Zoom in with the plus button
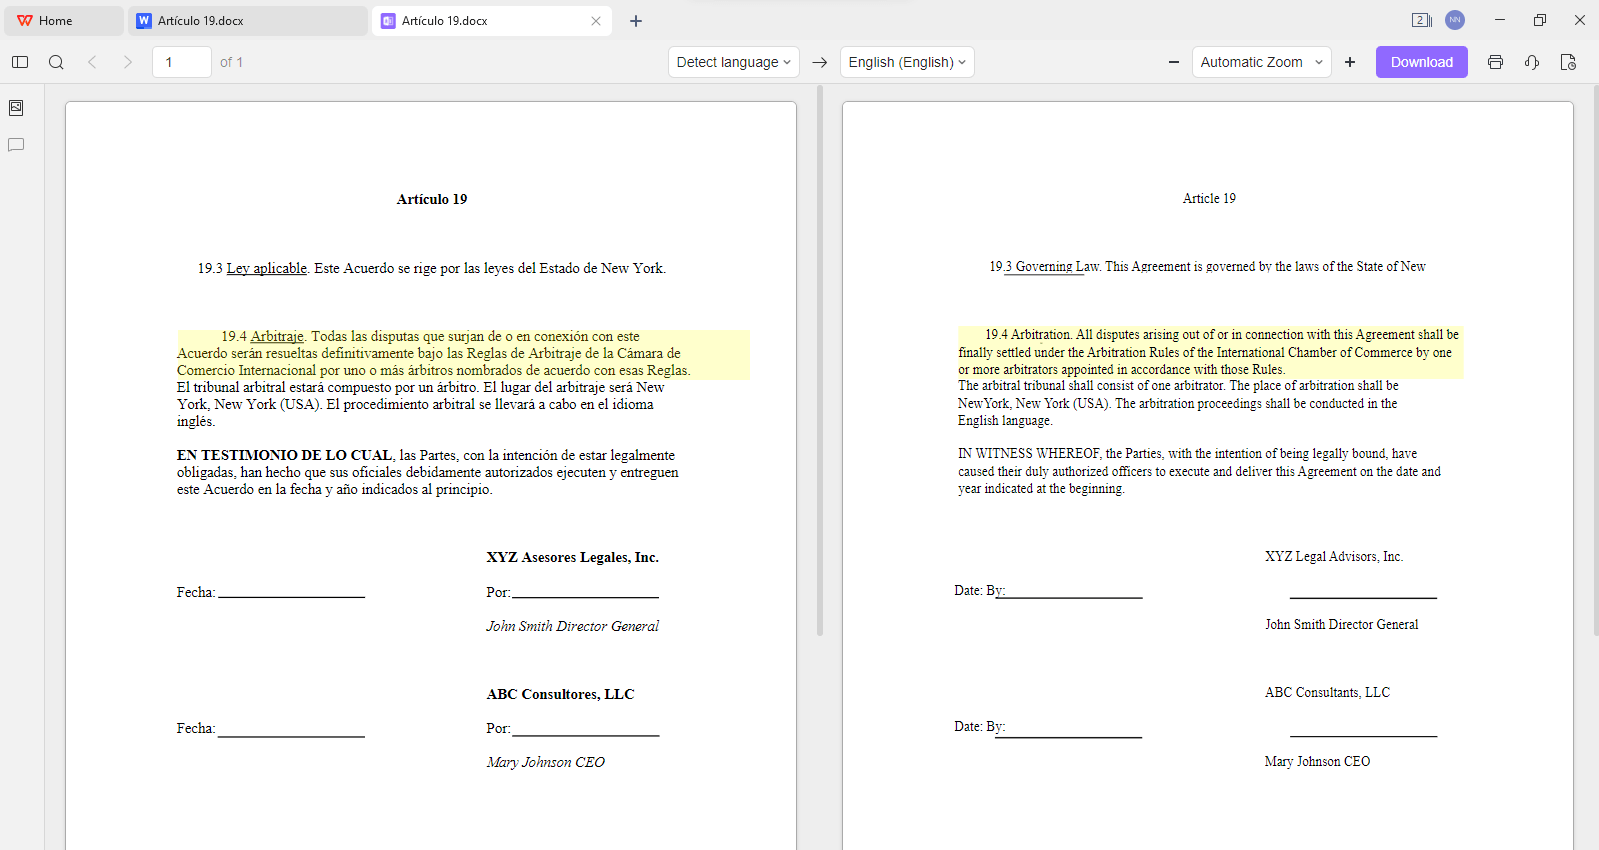The height and width of the screenshot is (850, 1599). [x=1350, y=62]
